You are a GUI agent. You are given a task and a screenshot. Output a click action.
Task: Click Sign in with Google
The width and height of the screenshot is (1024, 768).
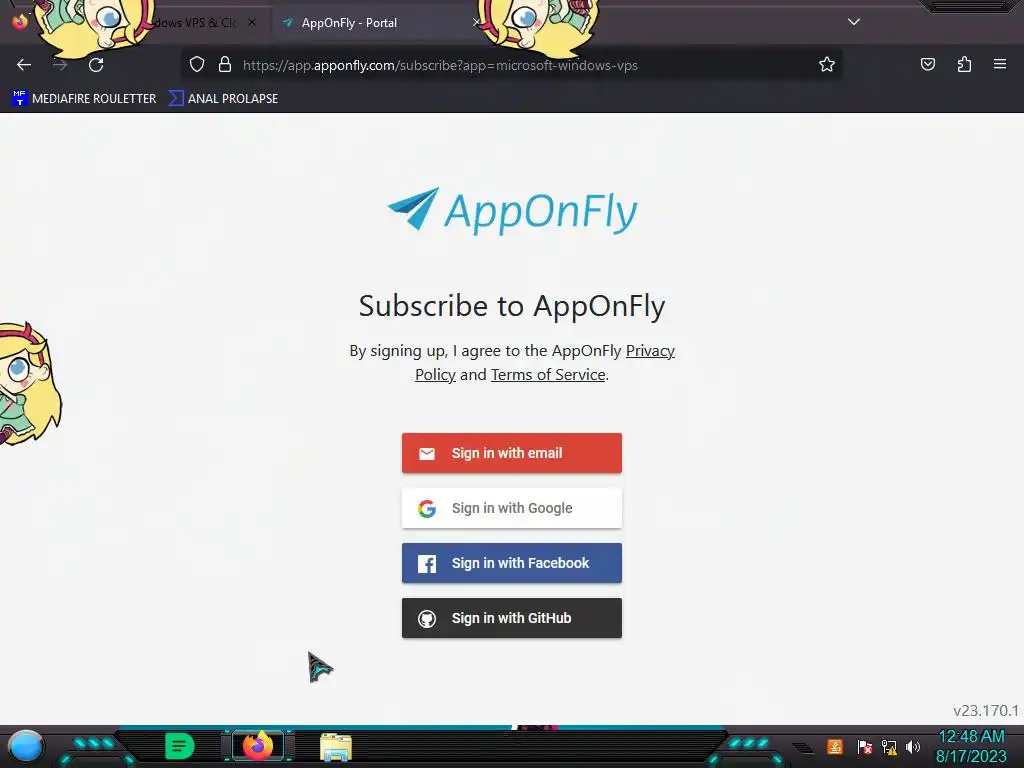coord(512,508)
